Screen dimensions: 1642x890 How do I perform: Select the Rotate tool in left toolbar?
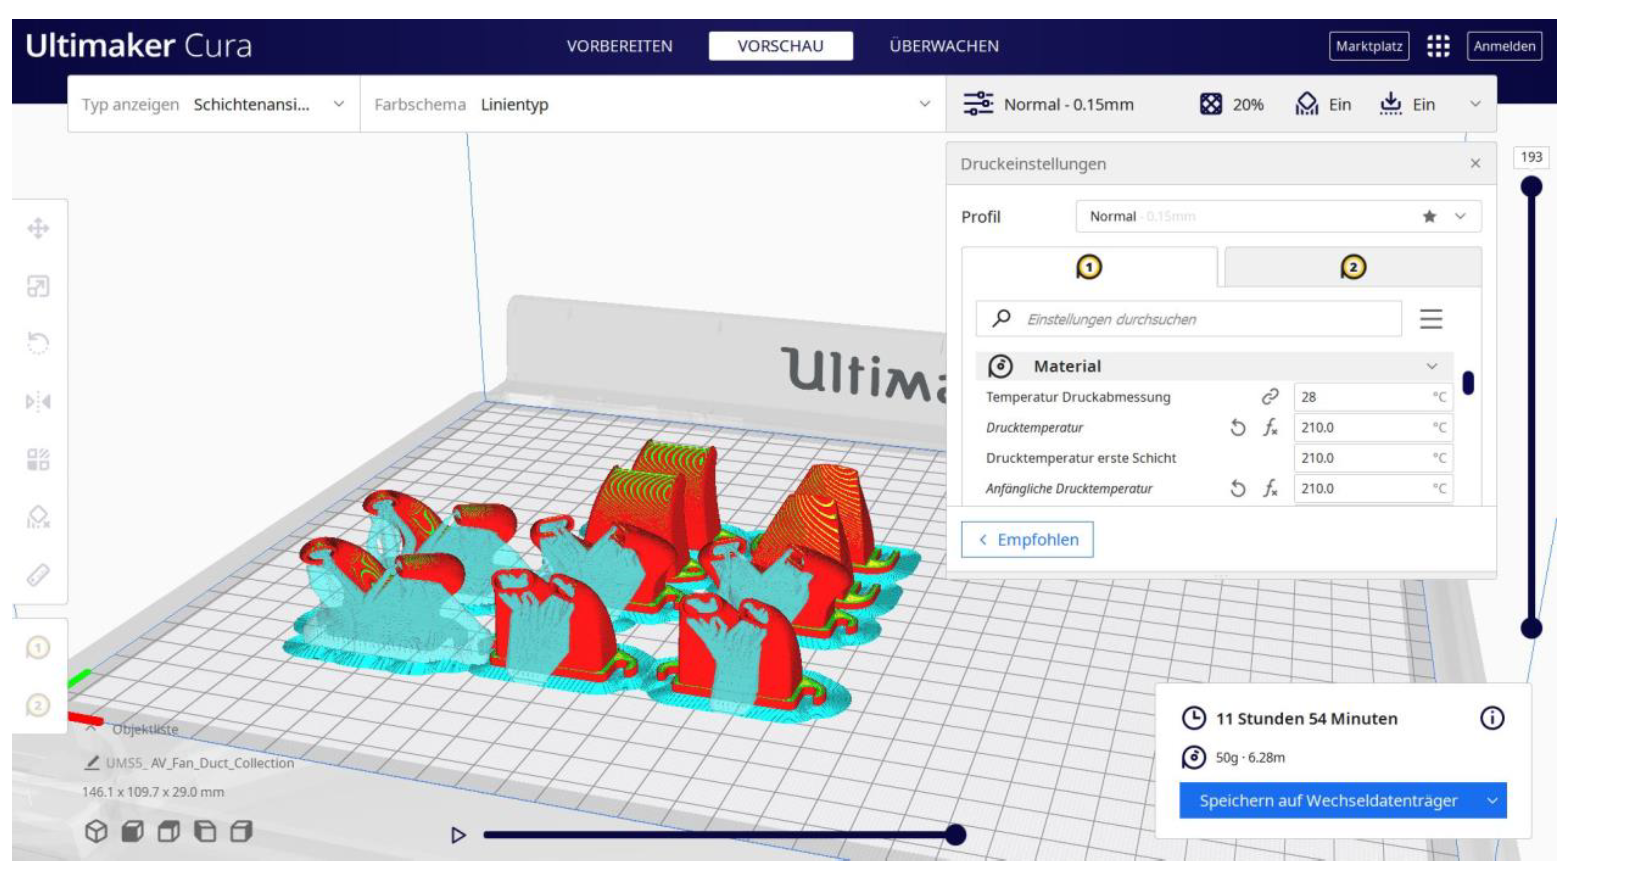click(38, 344)
